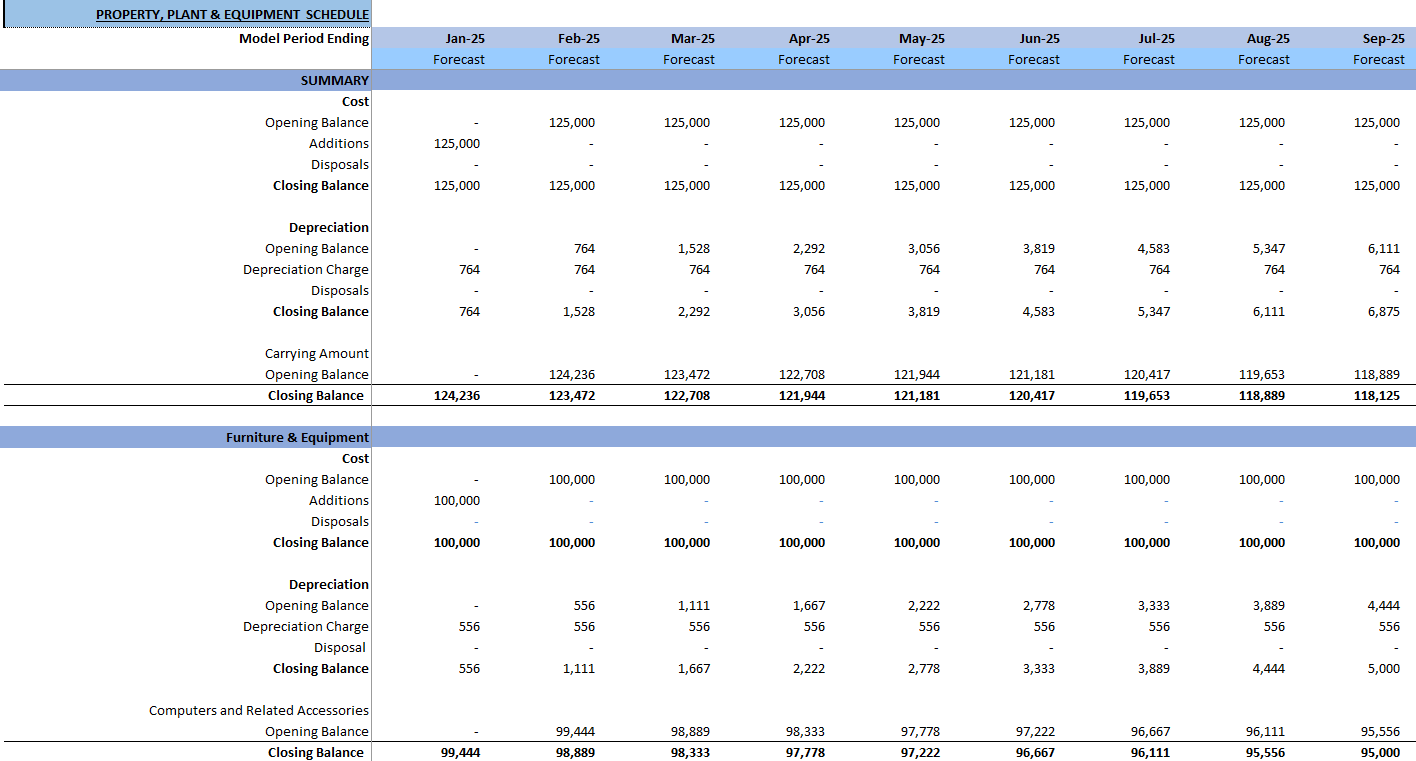Select the Depreciation section heading

coord(330,227)
